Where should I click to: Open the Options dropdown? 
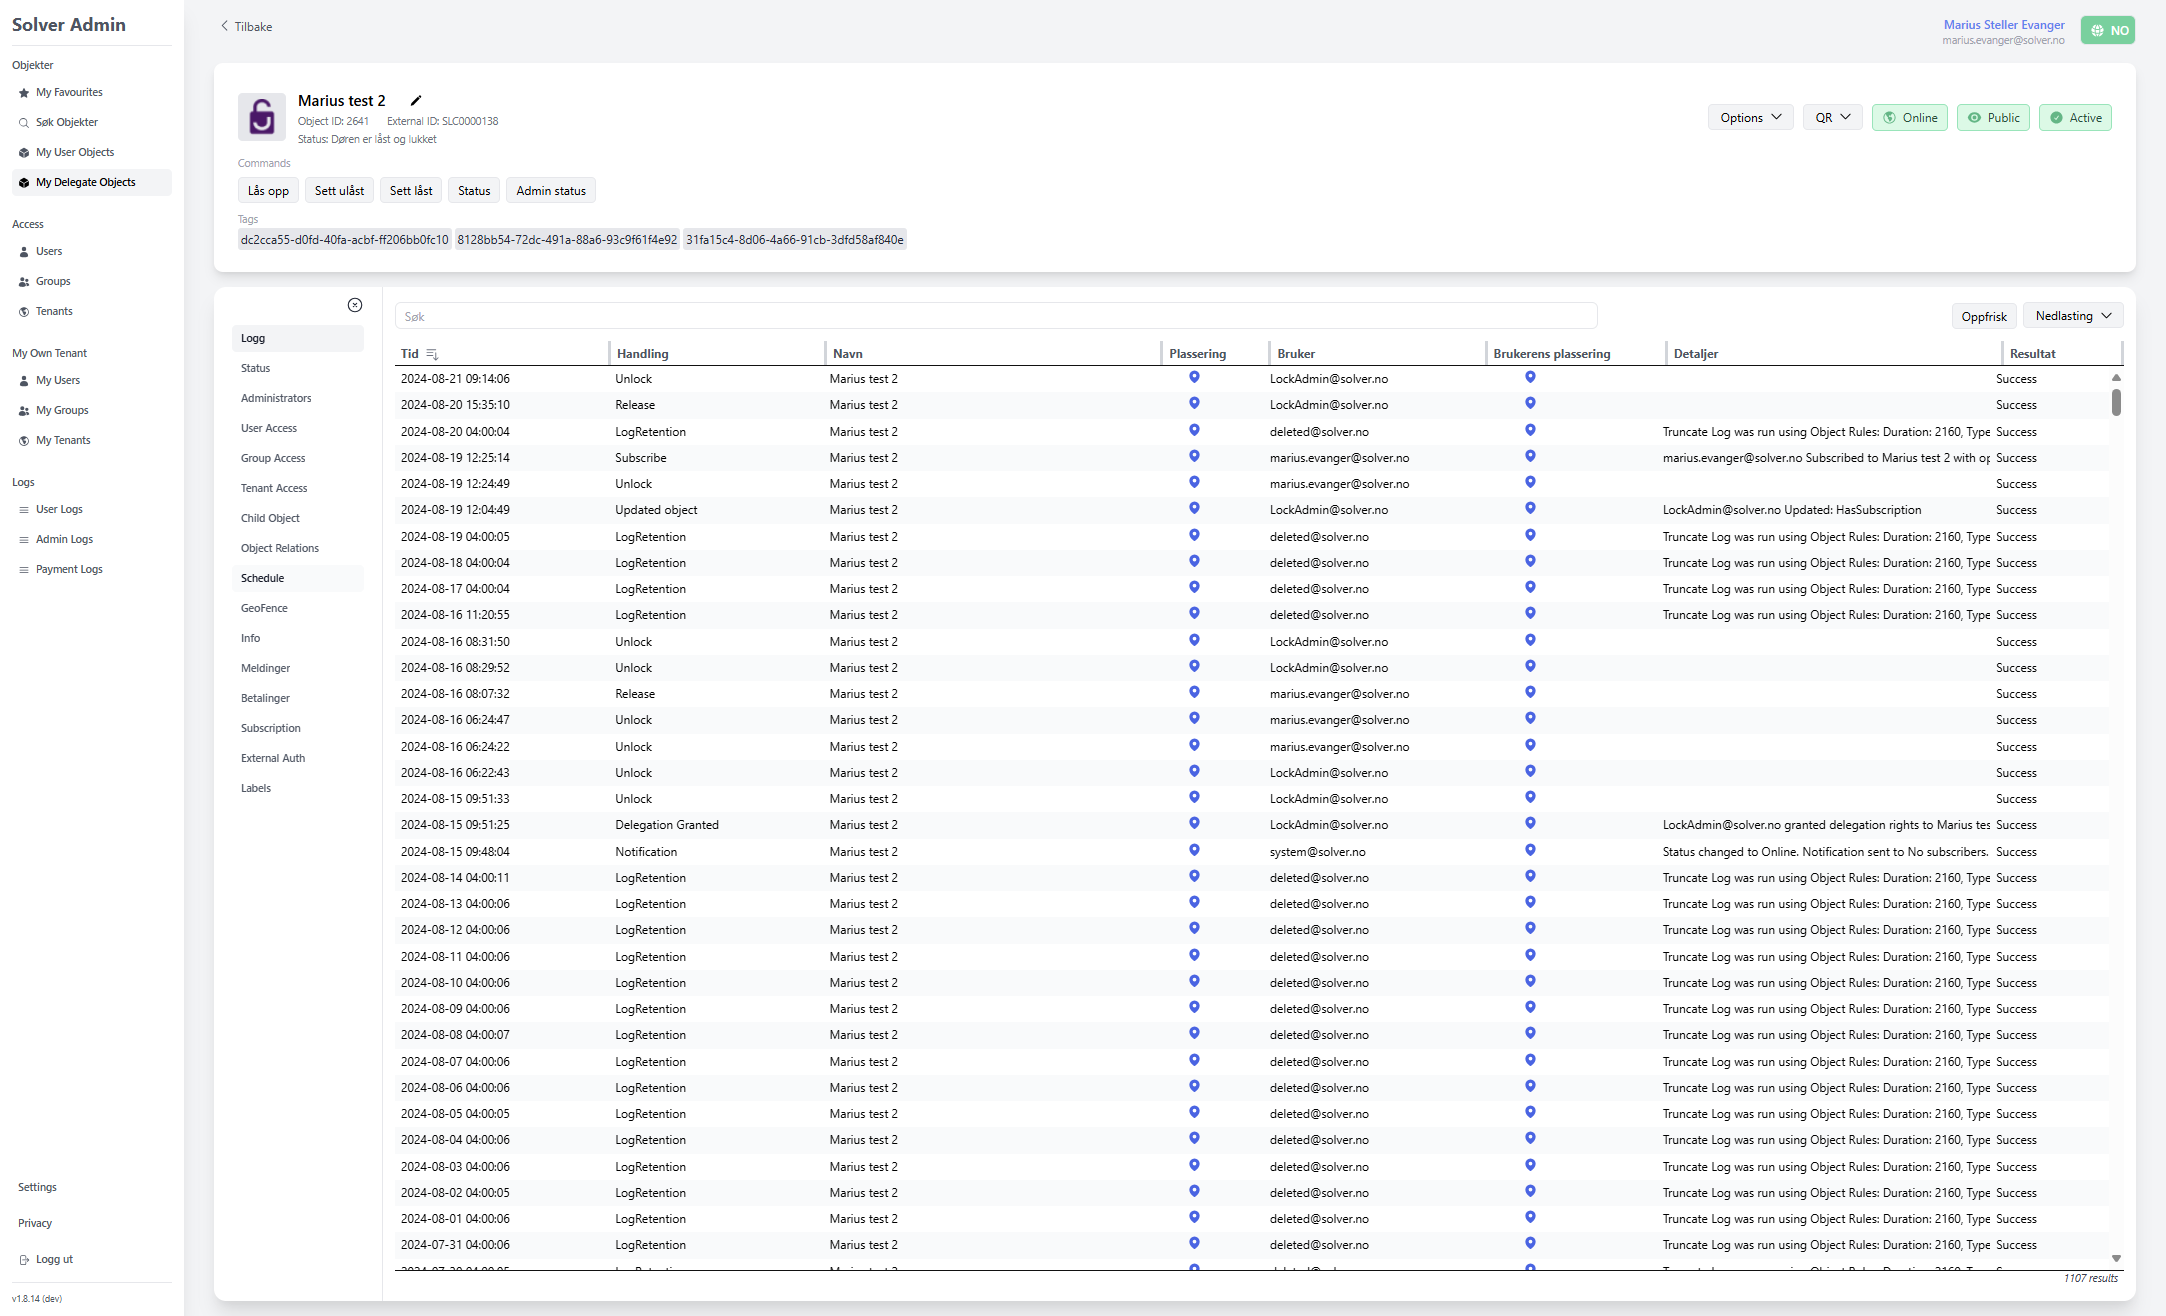coord(1751,118)
